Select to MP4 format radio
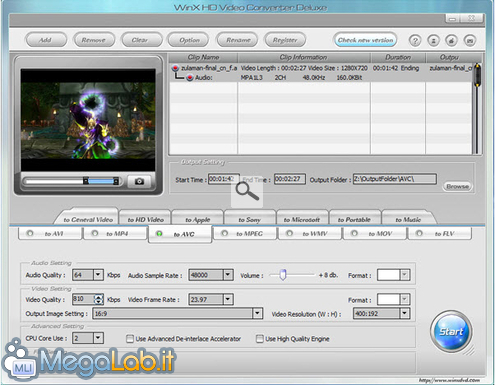495x385 pixels. click(x=95, y=233)
